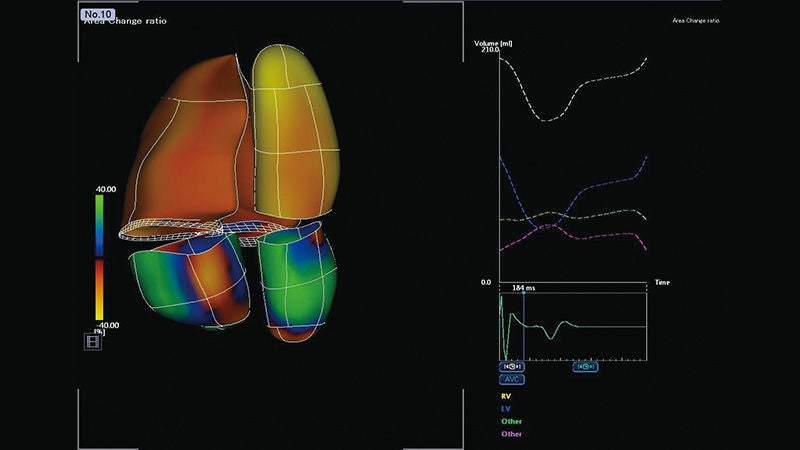This screenshot has height=450, width=800.
Task: Click the blue time cursor at 184 ms
Action: 523,327
